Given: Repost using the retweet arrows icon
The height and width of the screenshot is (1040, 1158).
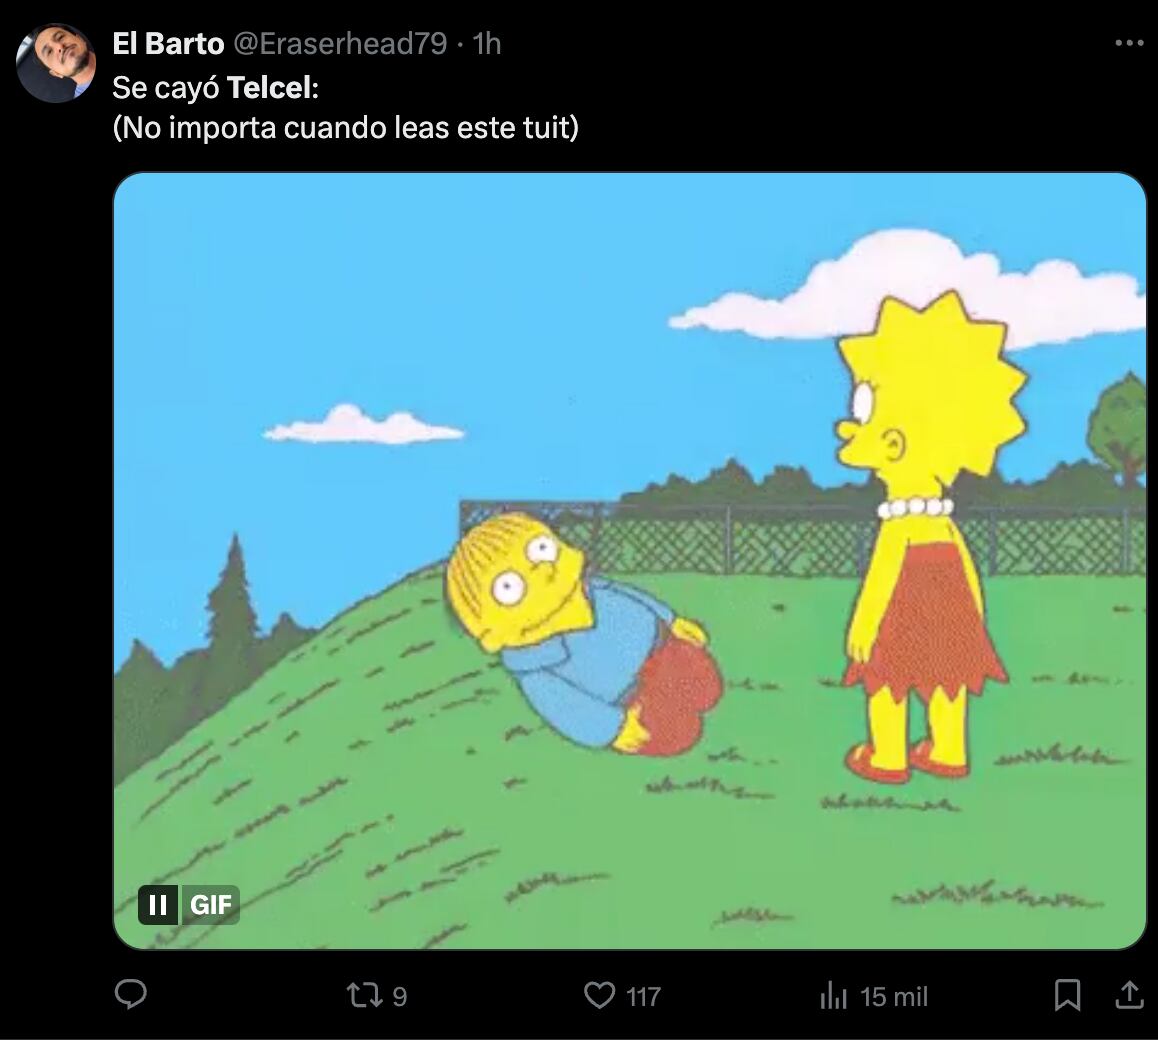Looking at the screenshot, I should click(361, 995).
